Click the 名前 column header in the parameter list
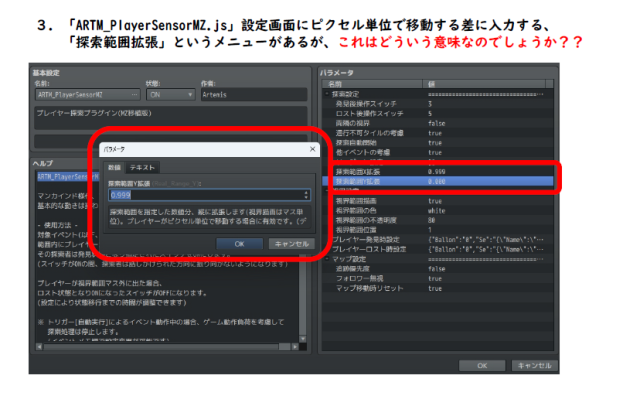 coord(372,84)
